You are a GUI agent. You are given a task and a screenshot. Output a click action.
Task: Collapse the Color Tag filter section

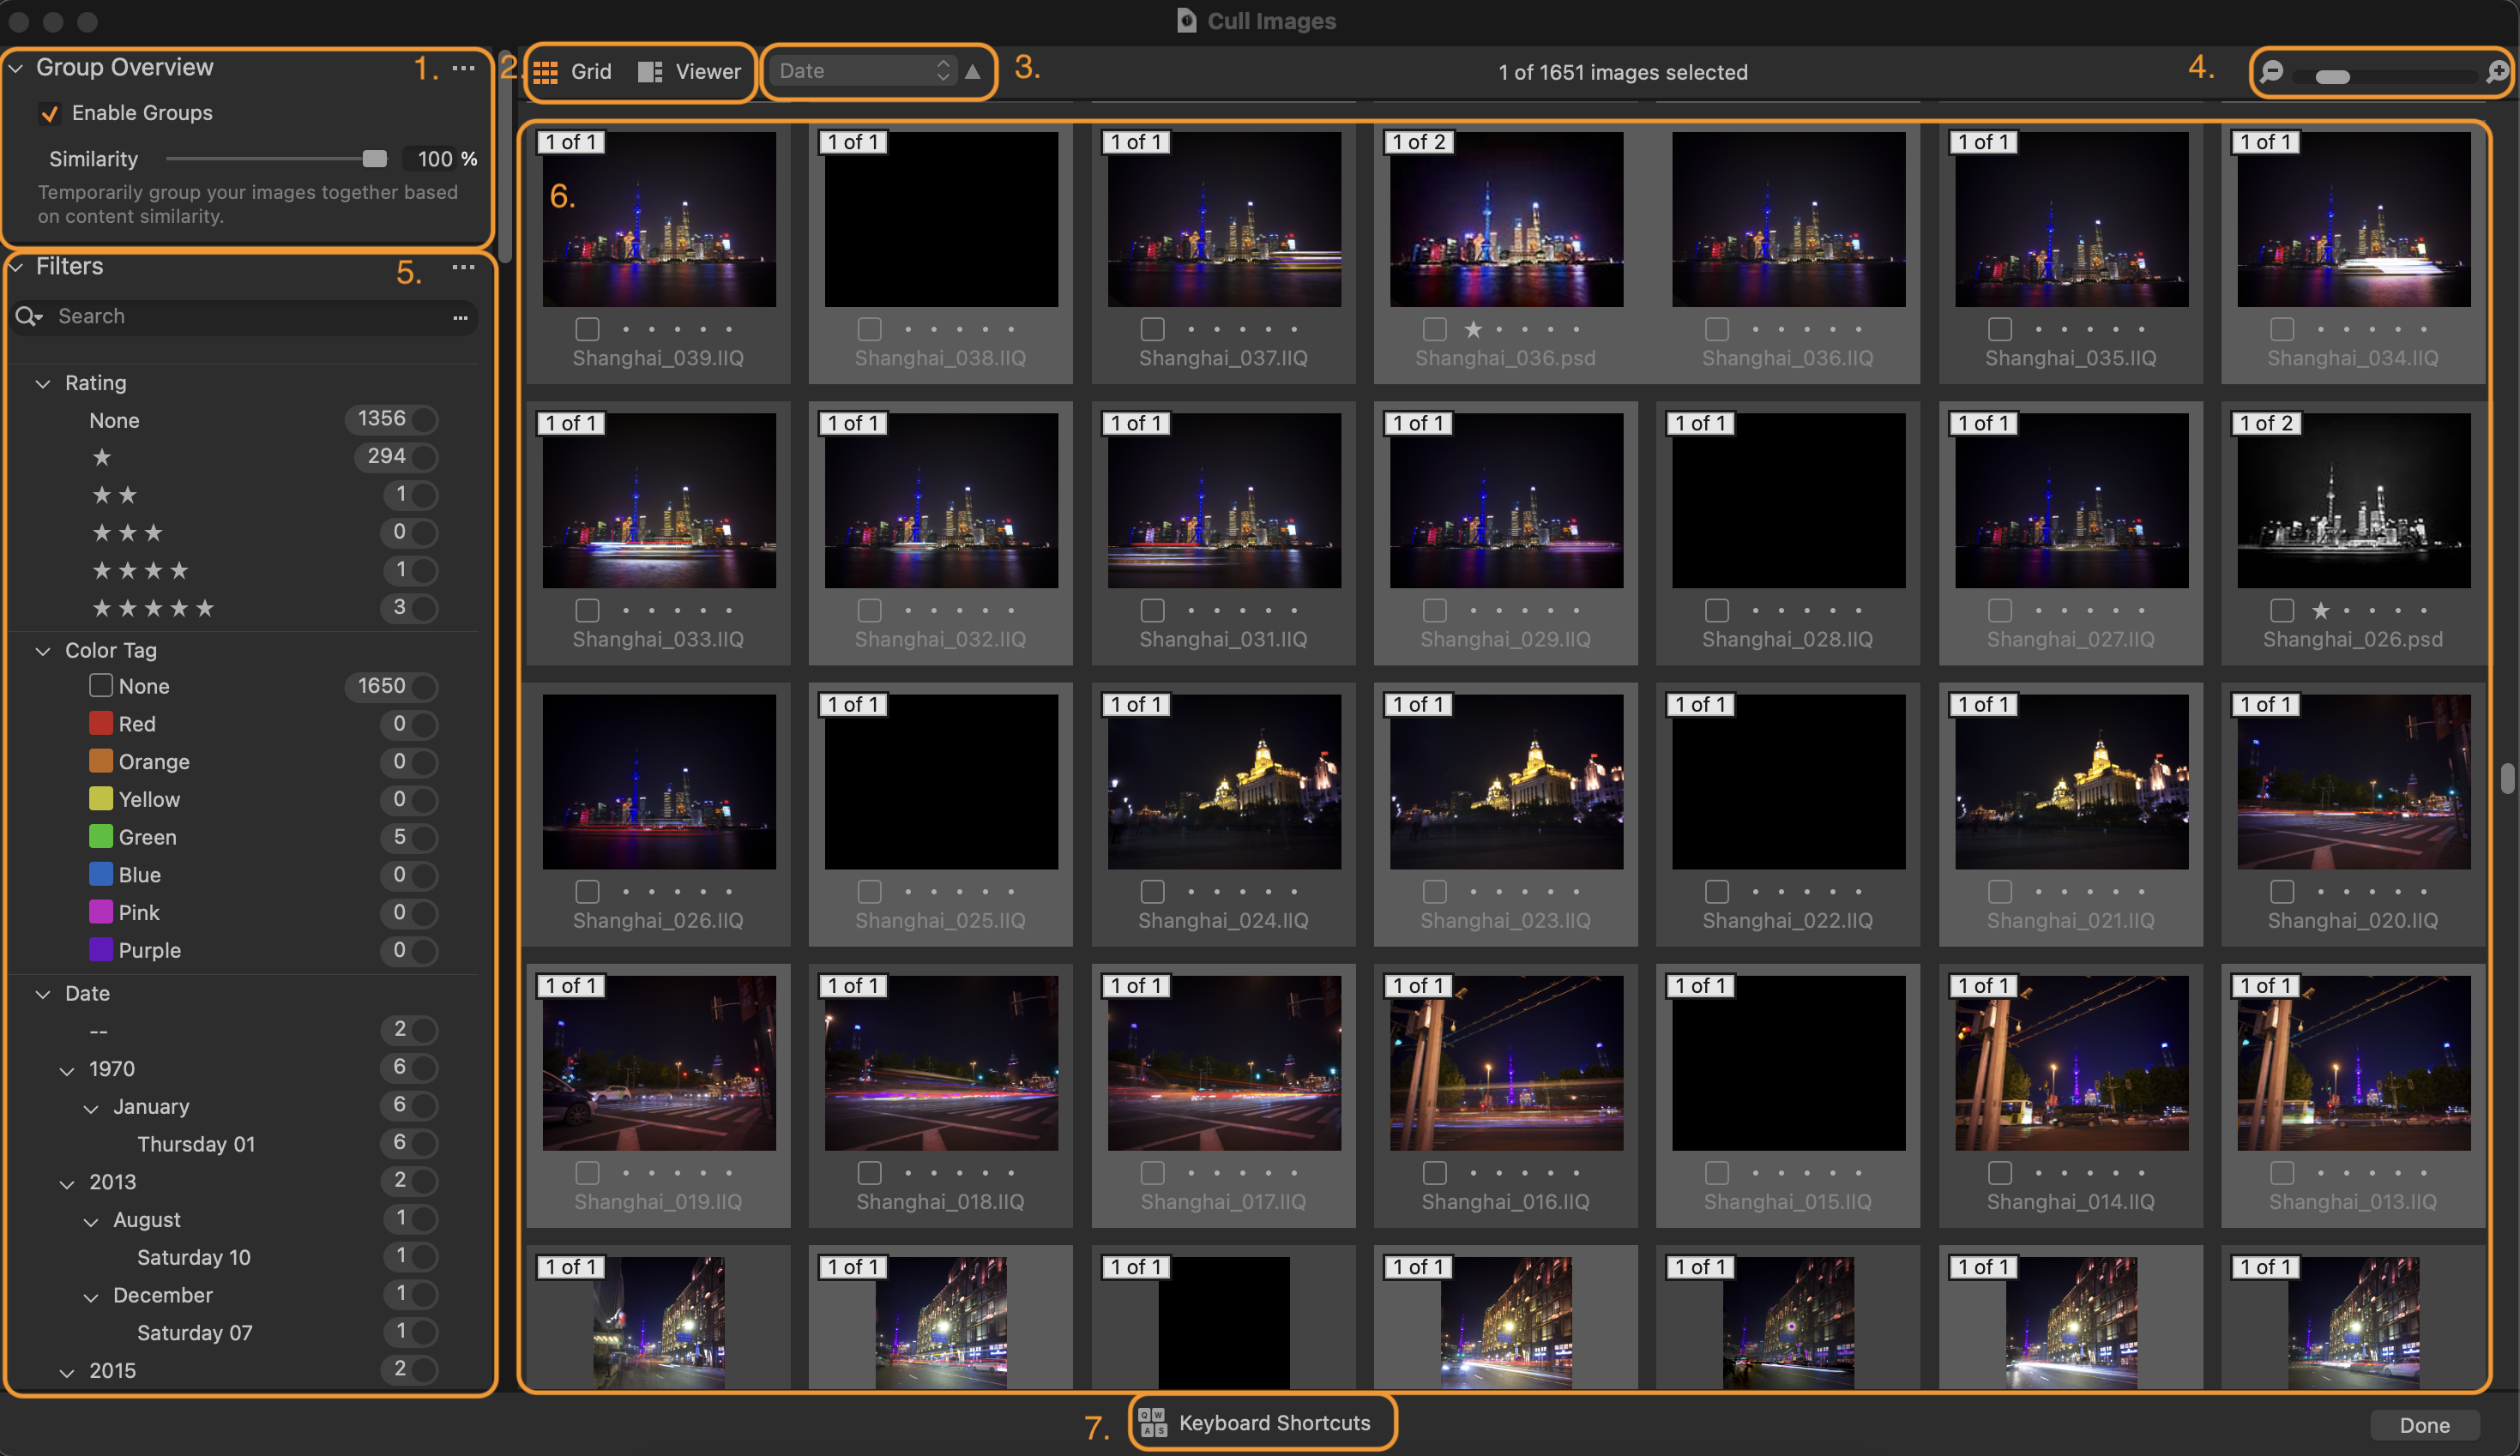tap(43, 651)
